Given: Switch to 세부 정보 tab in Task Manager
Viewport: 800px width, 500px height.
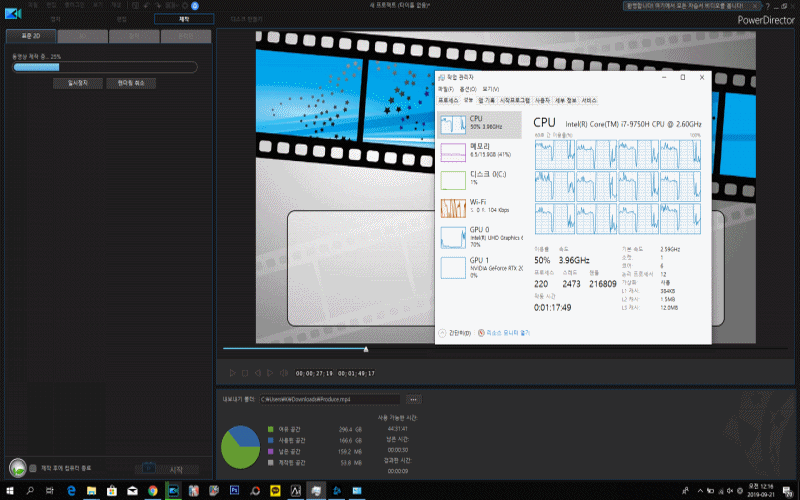Looking at the screenshot, I should pyautogui.click(x=566, y=101).
